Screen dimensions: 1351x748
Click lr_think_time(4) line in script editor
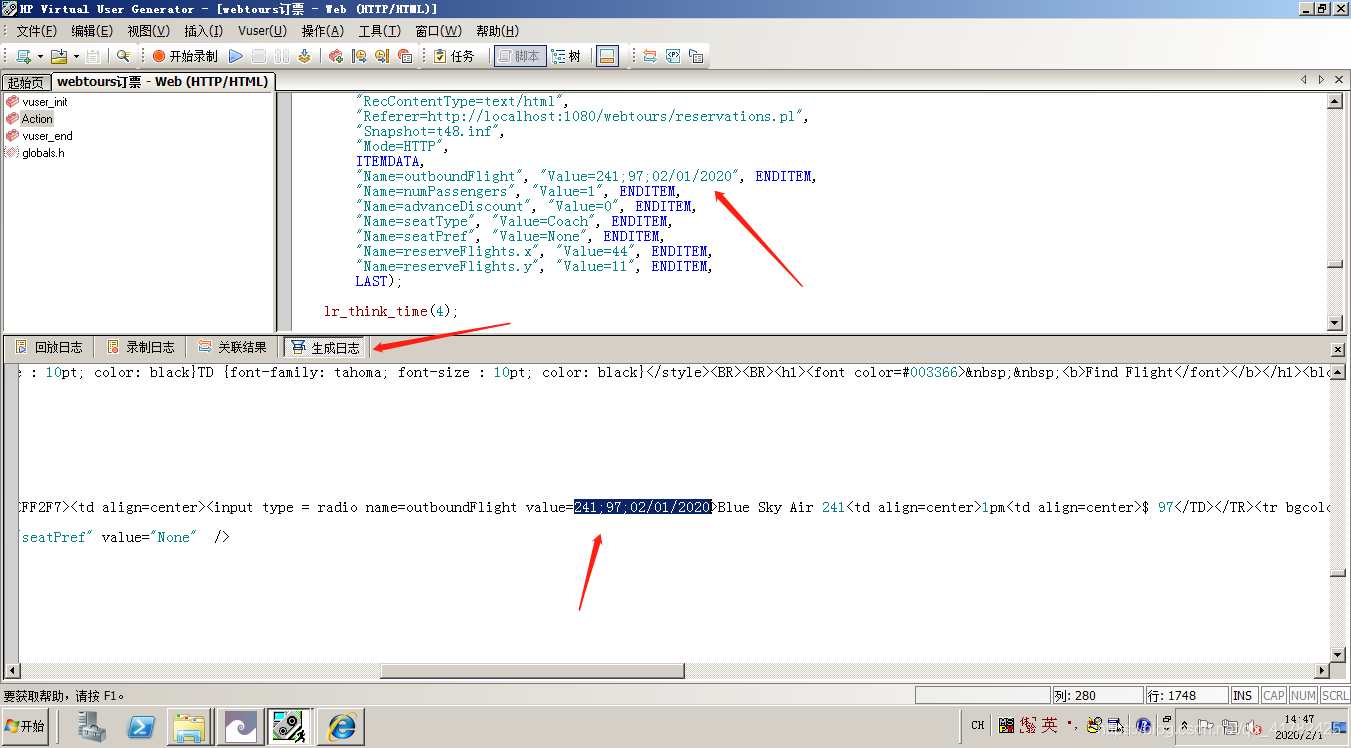[390, 311]
